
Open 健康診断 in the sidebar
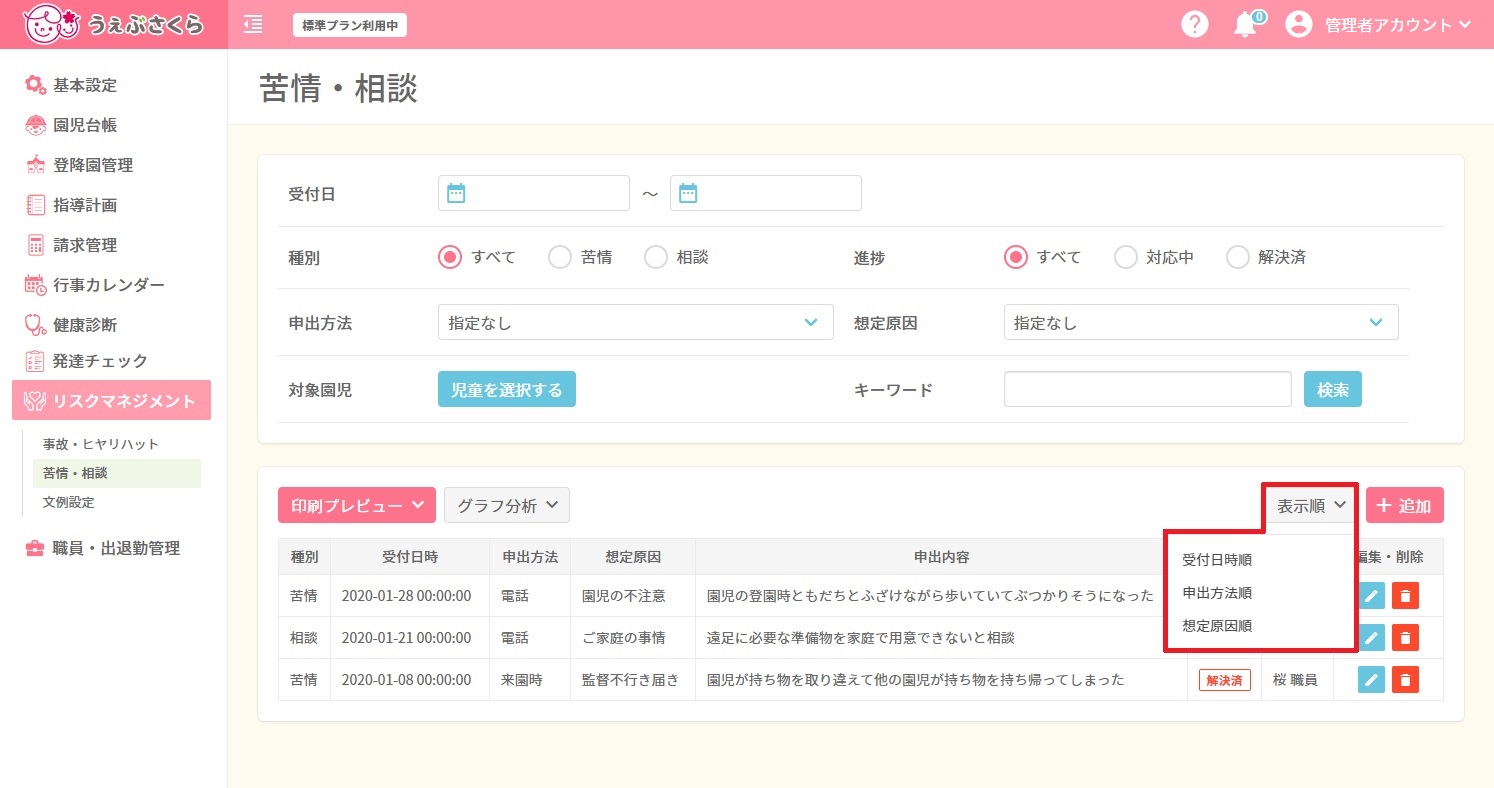71,325
